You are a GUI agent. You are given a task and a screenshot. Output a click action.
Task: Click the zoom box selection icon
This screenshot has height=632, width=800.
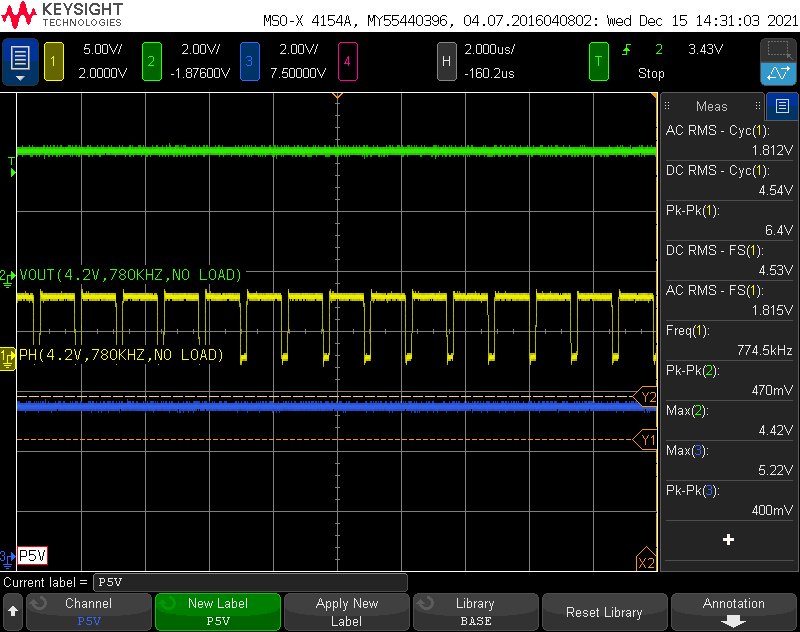pyautogui.click(x=778, y=50)
